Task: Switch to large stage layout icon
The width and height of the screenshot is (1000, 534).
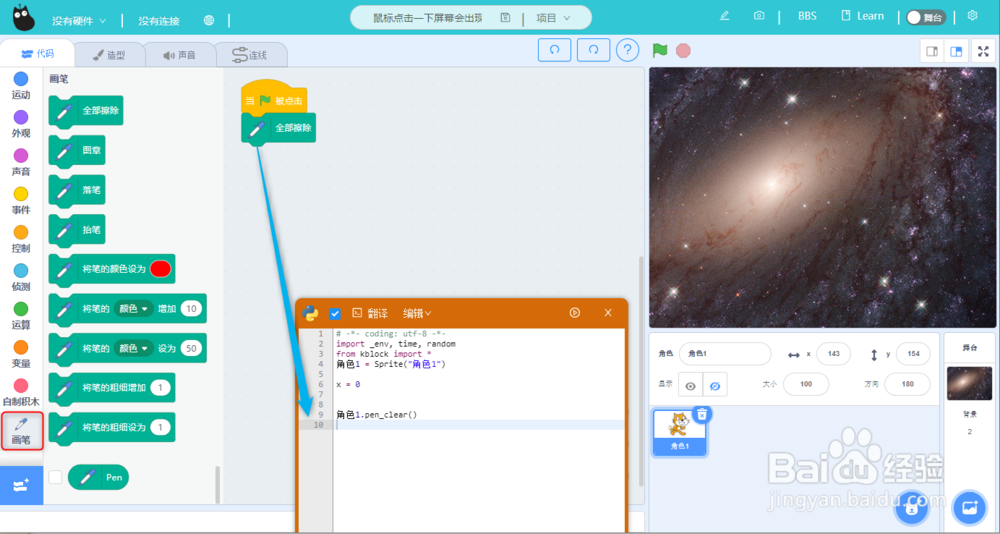Action: [956, 52]
